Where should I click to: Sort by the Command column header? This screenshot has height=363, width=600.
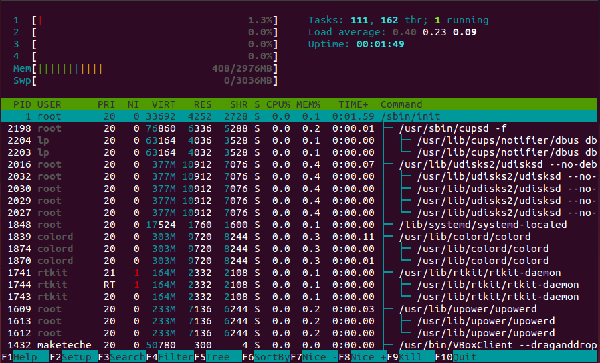(401, 104)
